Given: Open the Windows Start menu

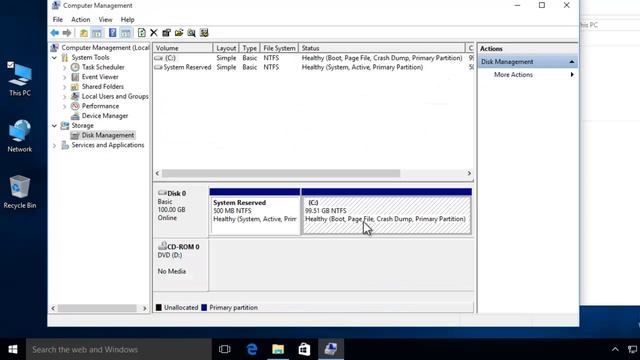Looking at the screenshot, I should tap(13, 349).
